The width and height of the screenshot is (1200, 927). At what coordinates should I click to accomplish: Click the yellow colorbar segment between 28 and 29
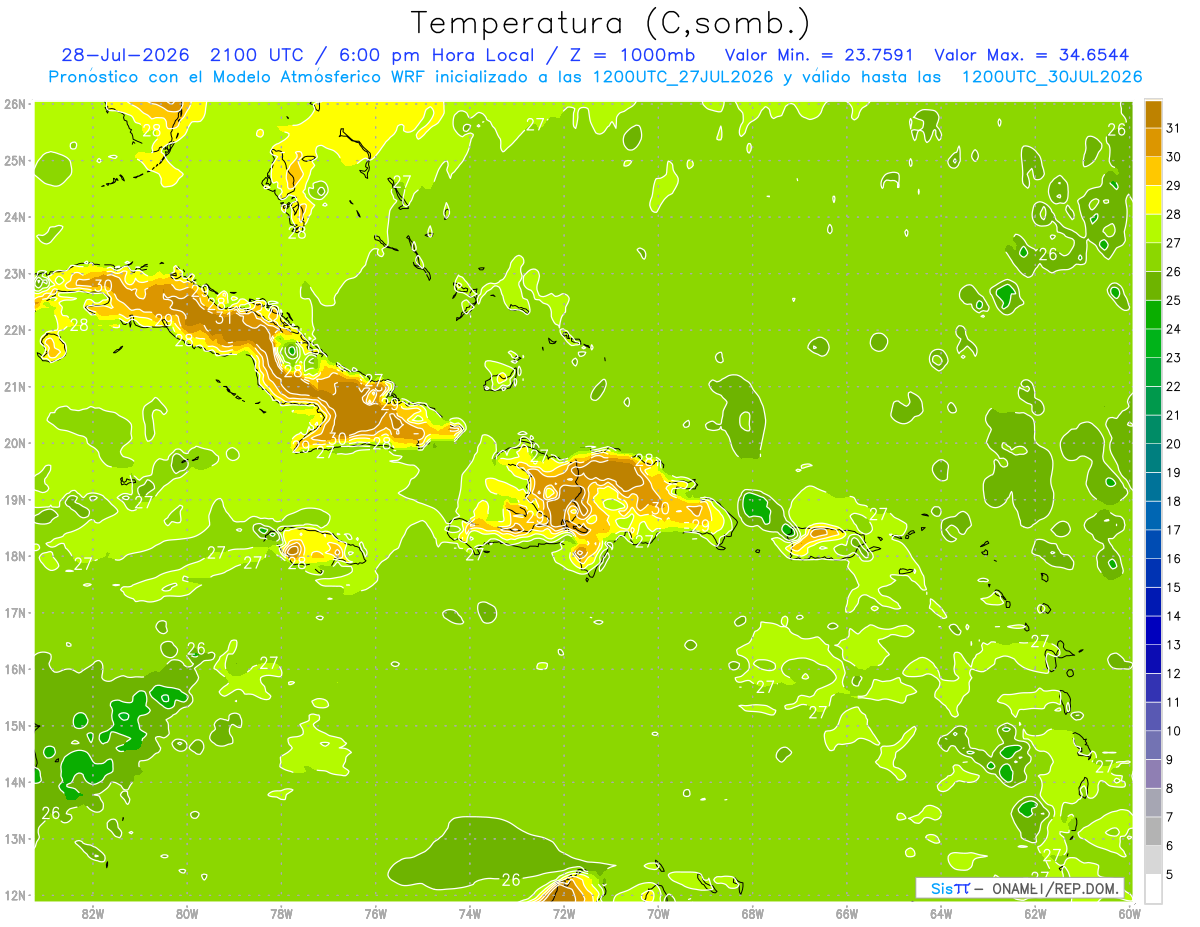1153,200
